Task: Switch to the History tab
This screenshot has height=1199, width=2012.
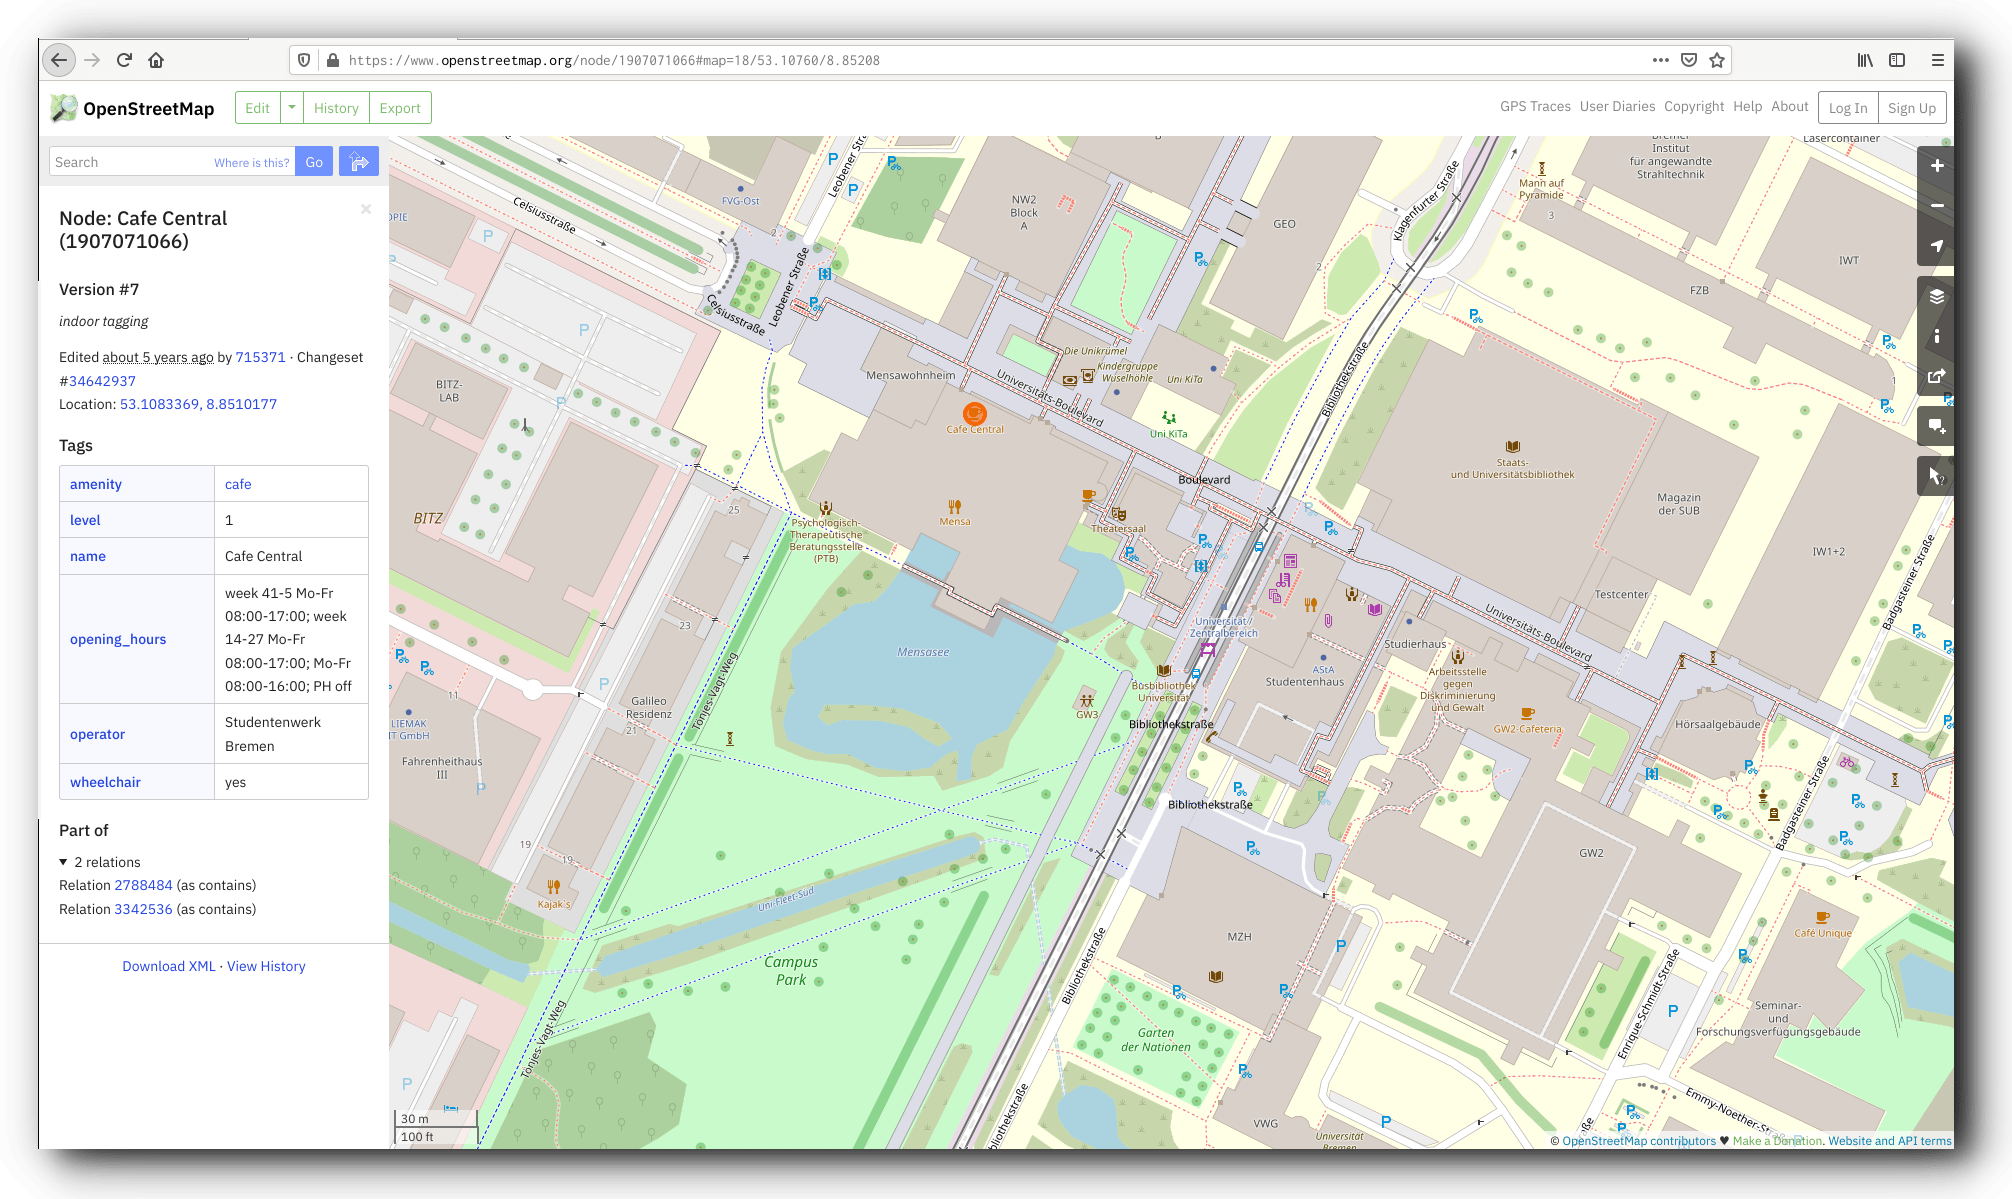Action: (336, 107)
